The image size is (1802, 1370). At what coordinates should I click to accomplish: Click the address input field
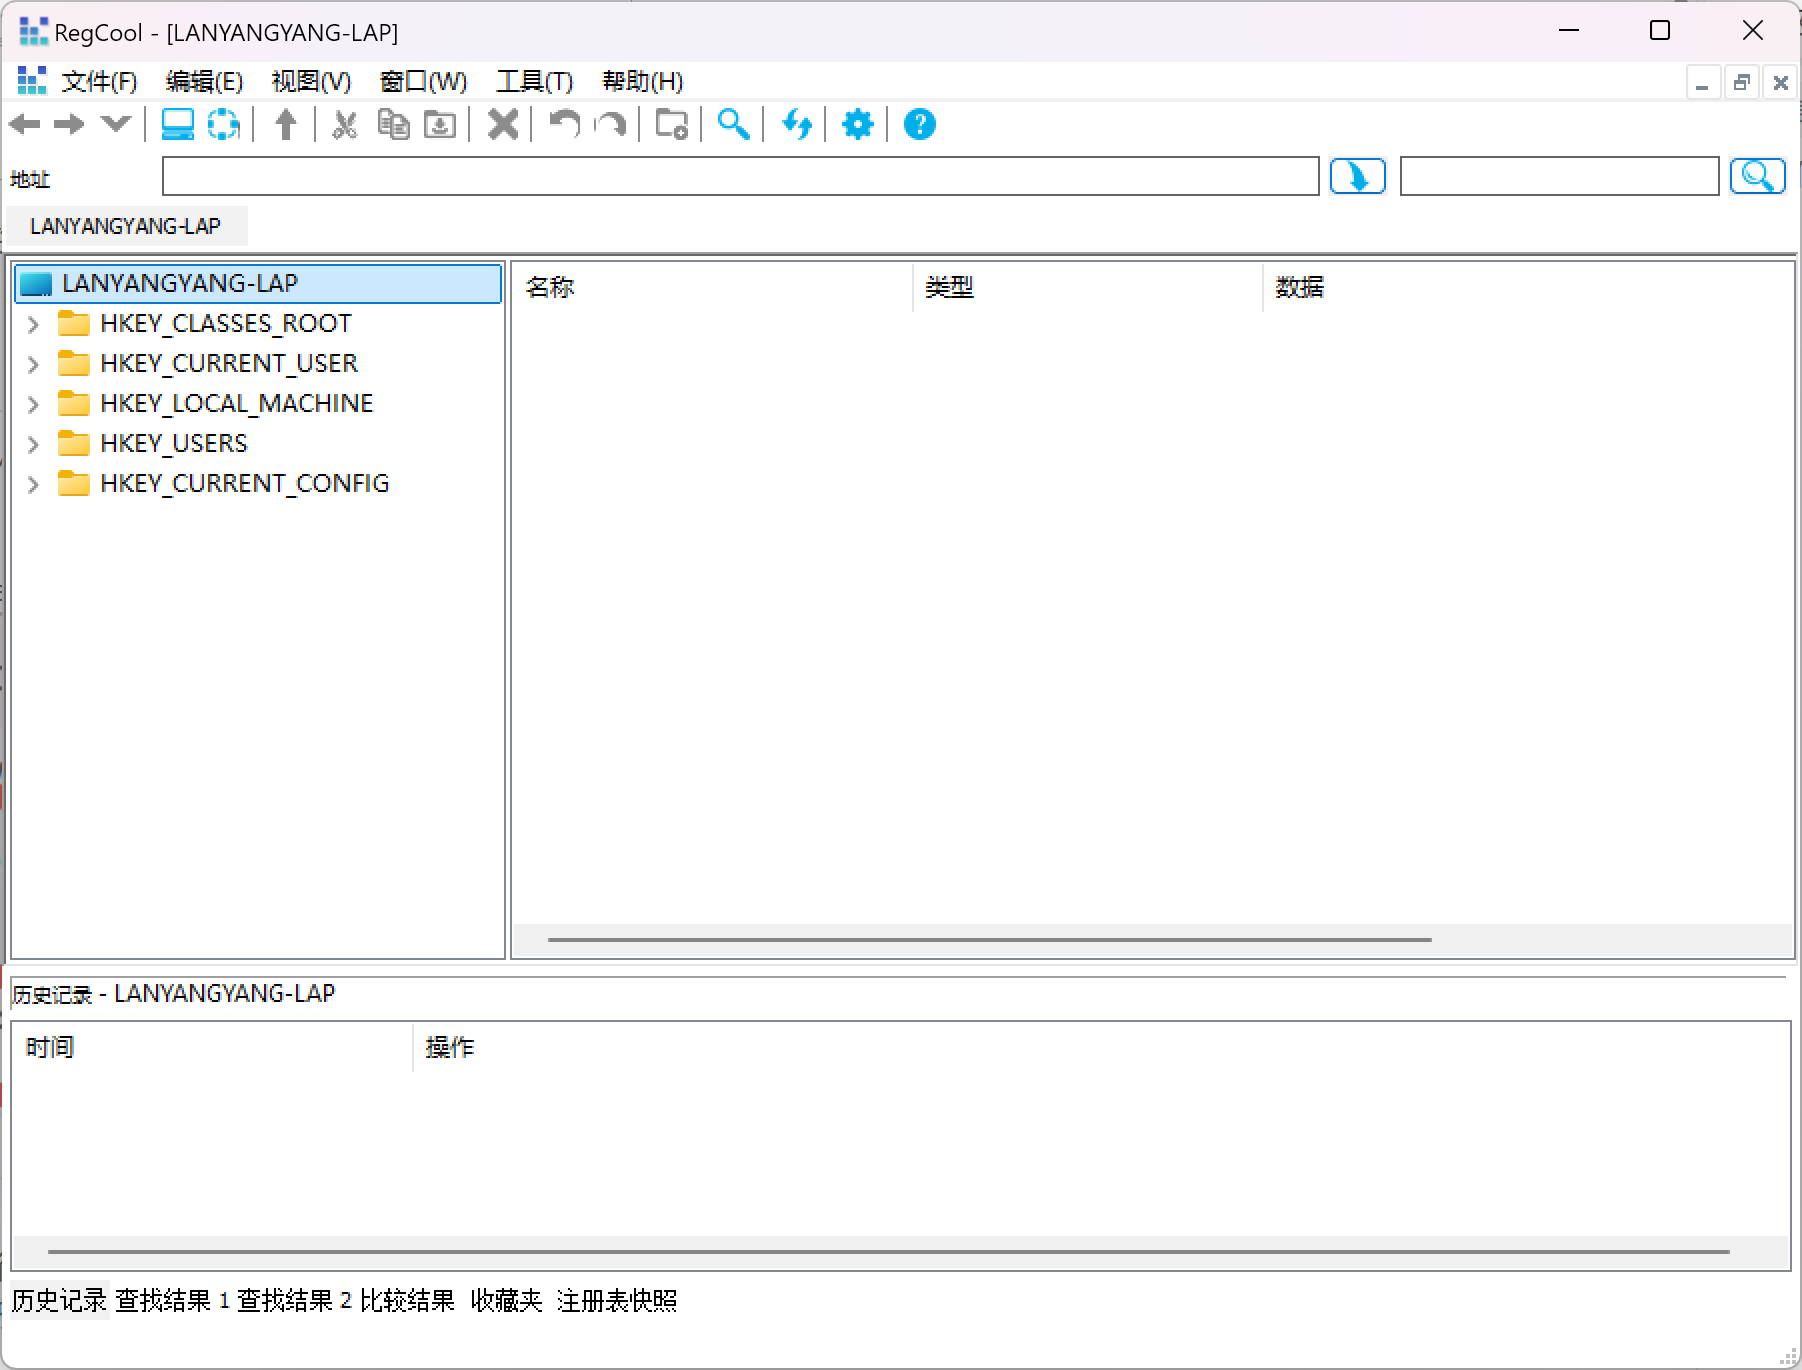point(741,176)
